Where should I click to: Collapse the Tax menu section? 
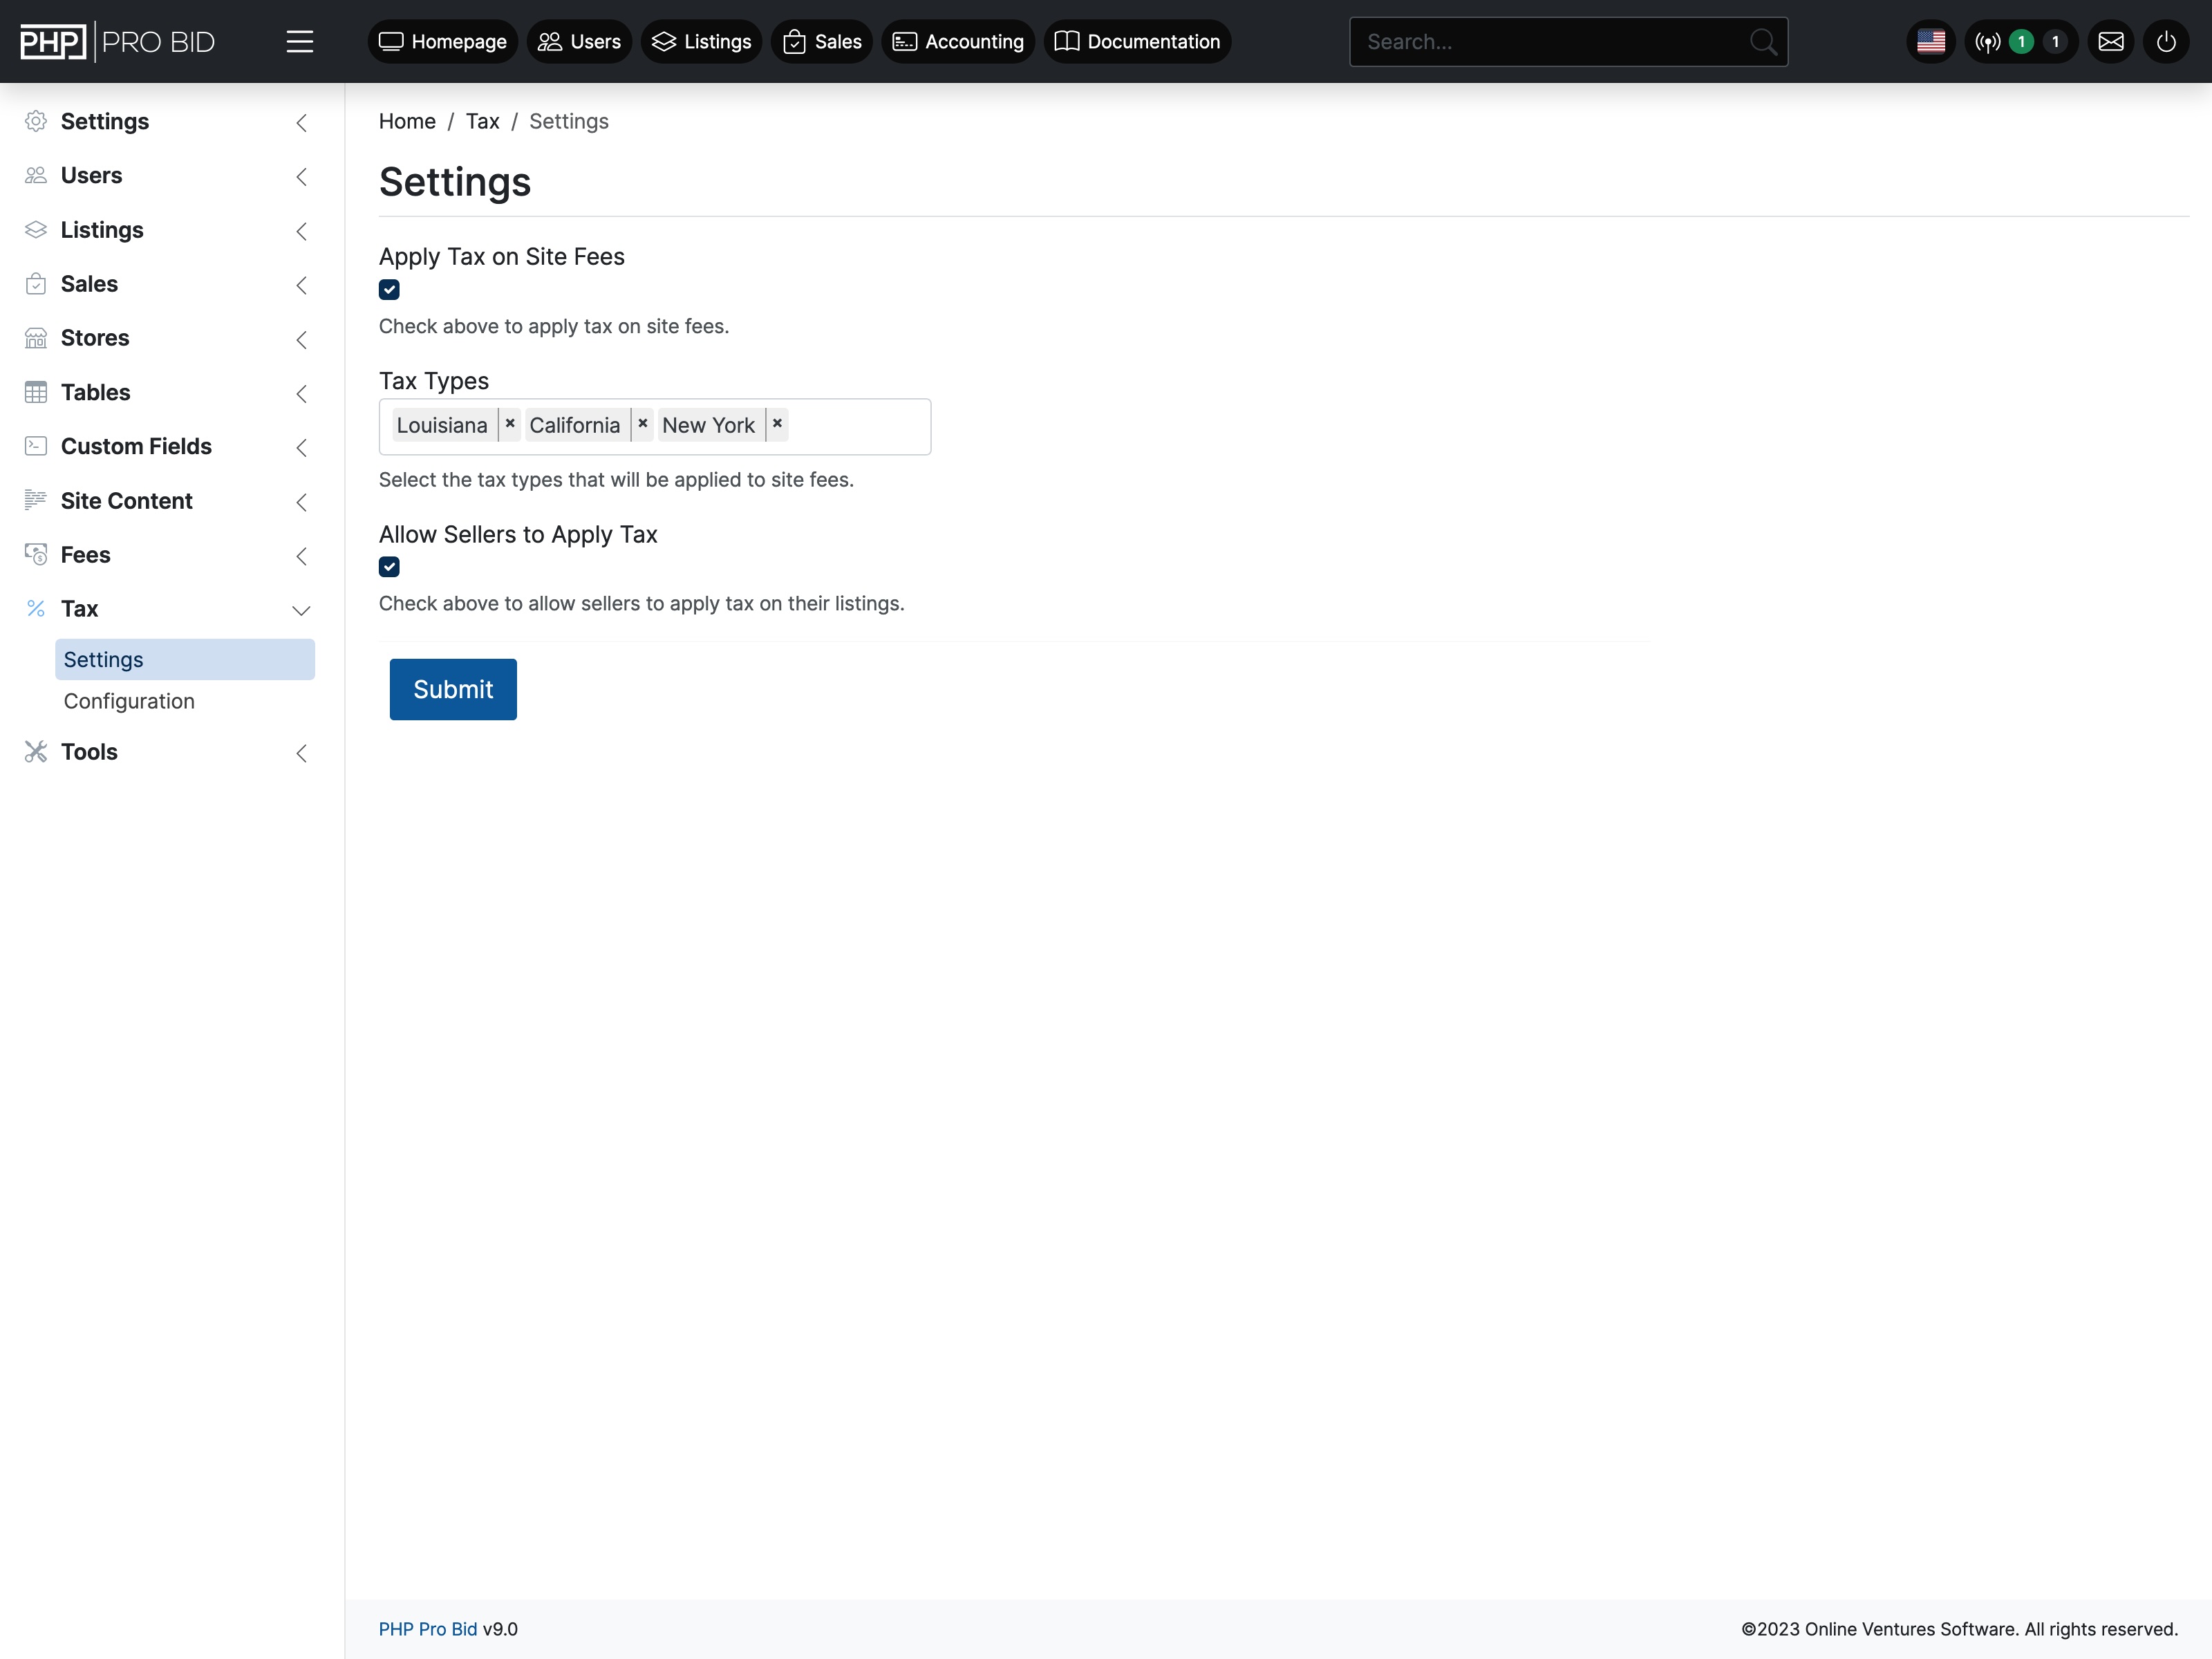coord(301,609)
